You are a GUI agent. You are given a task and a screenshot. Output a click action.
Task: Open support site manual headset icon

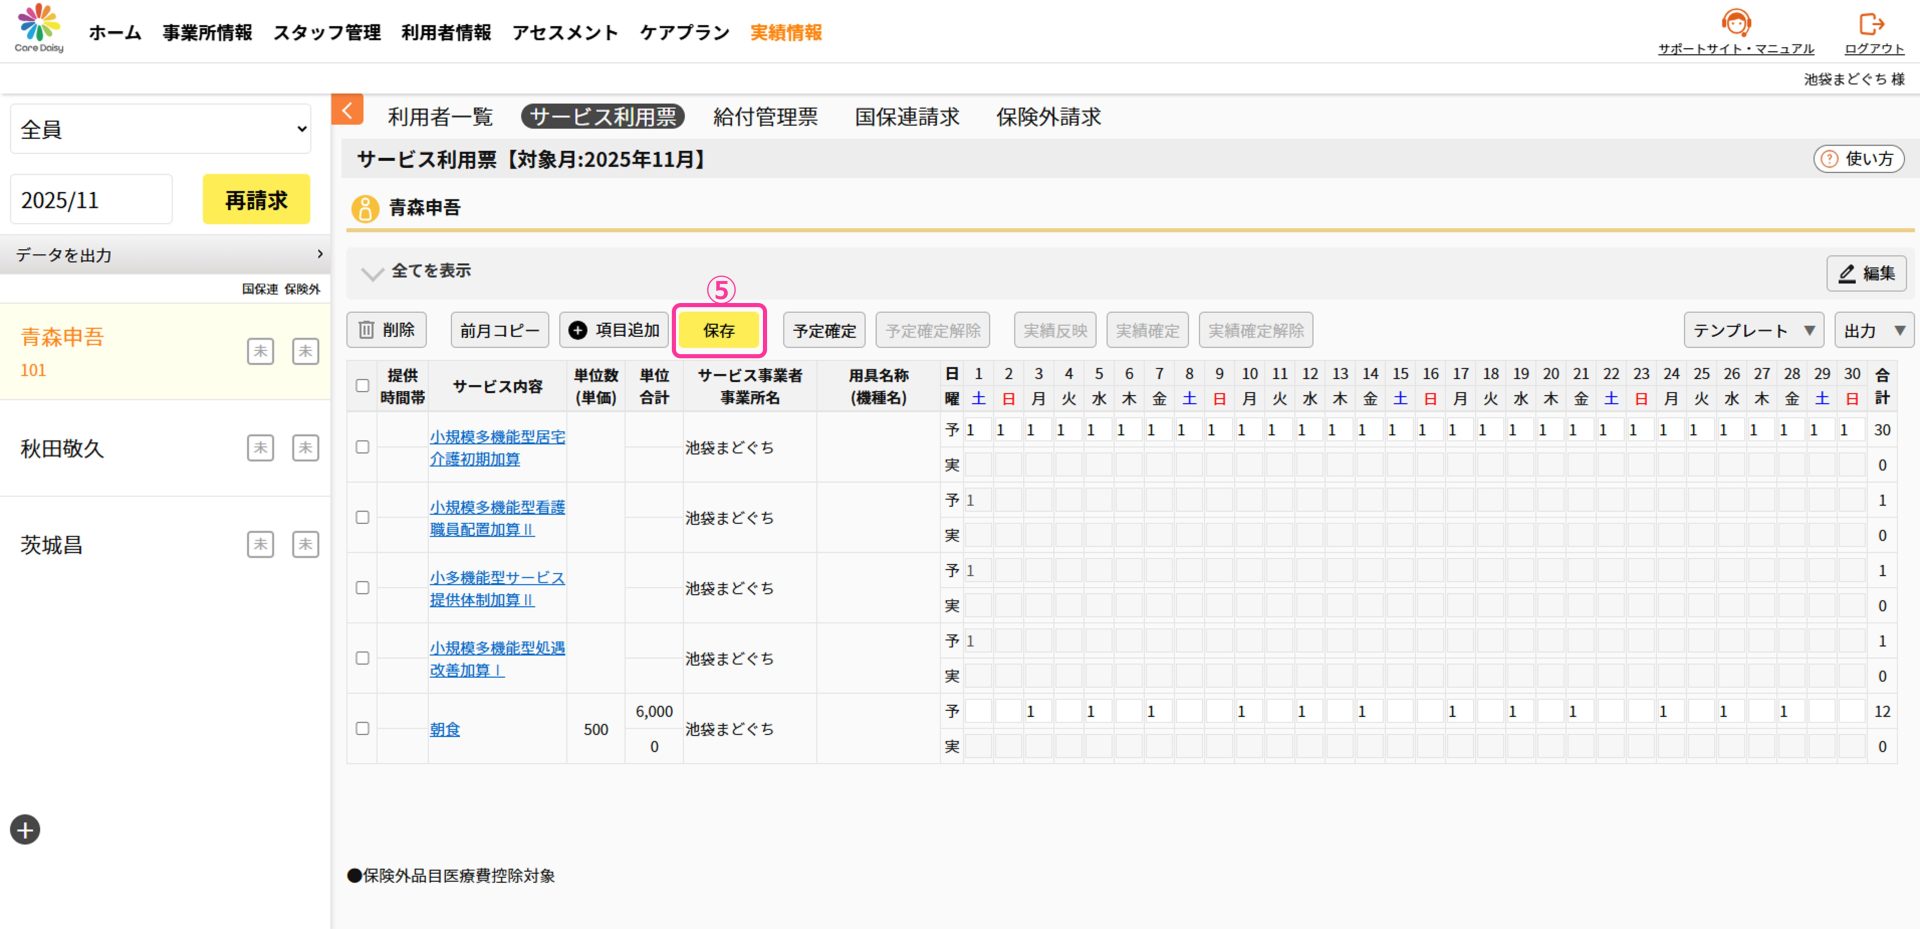pyautogui.click(x=1736, y=22)
